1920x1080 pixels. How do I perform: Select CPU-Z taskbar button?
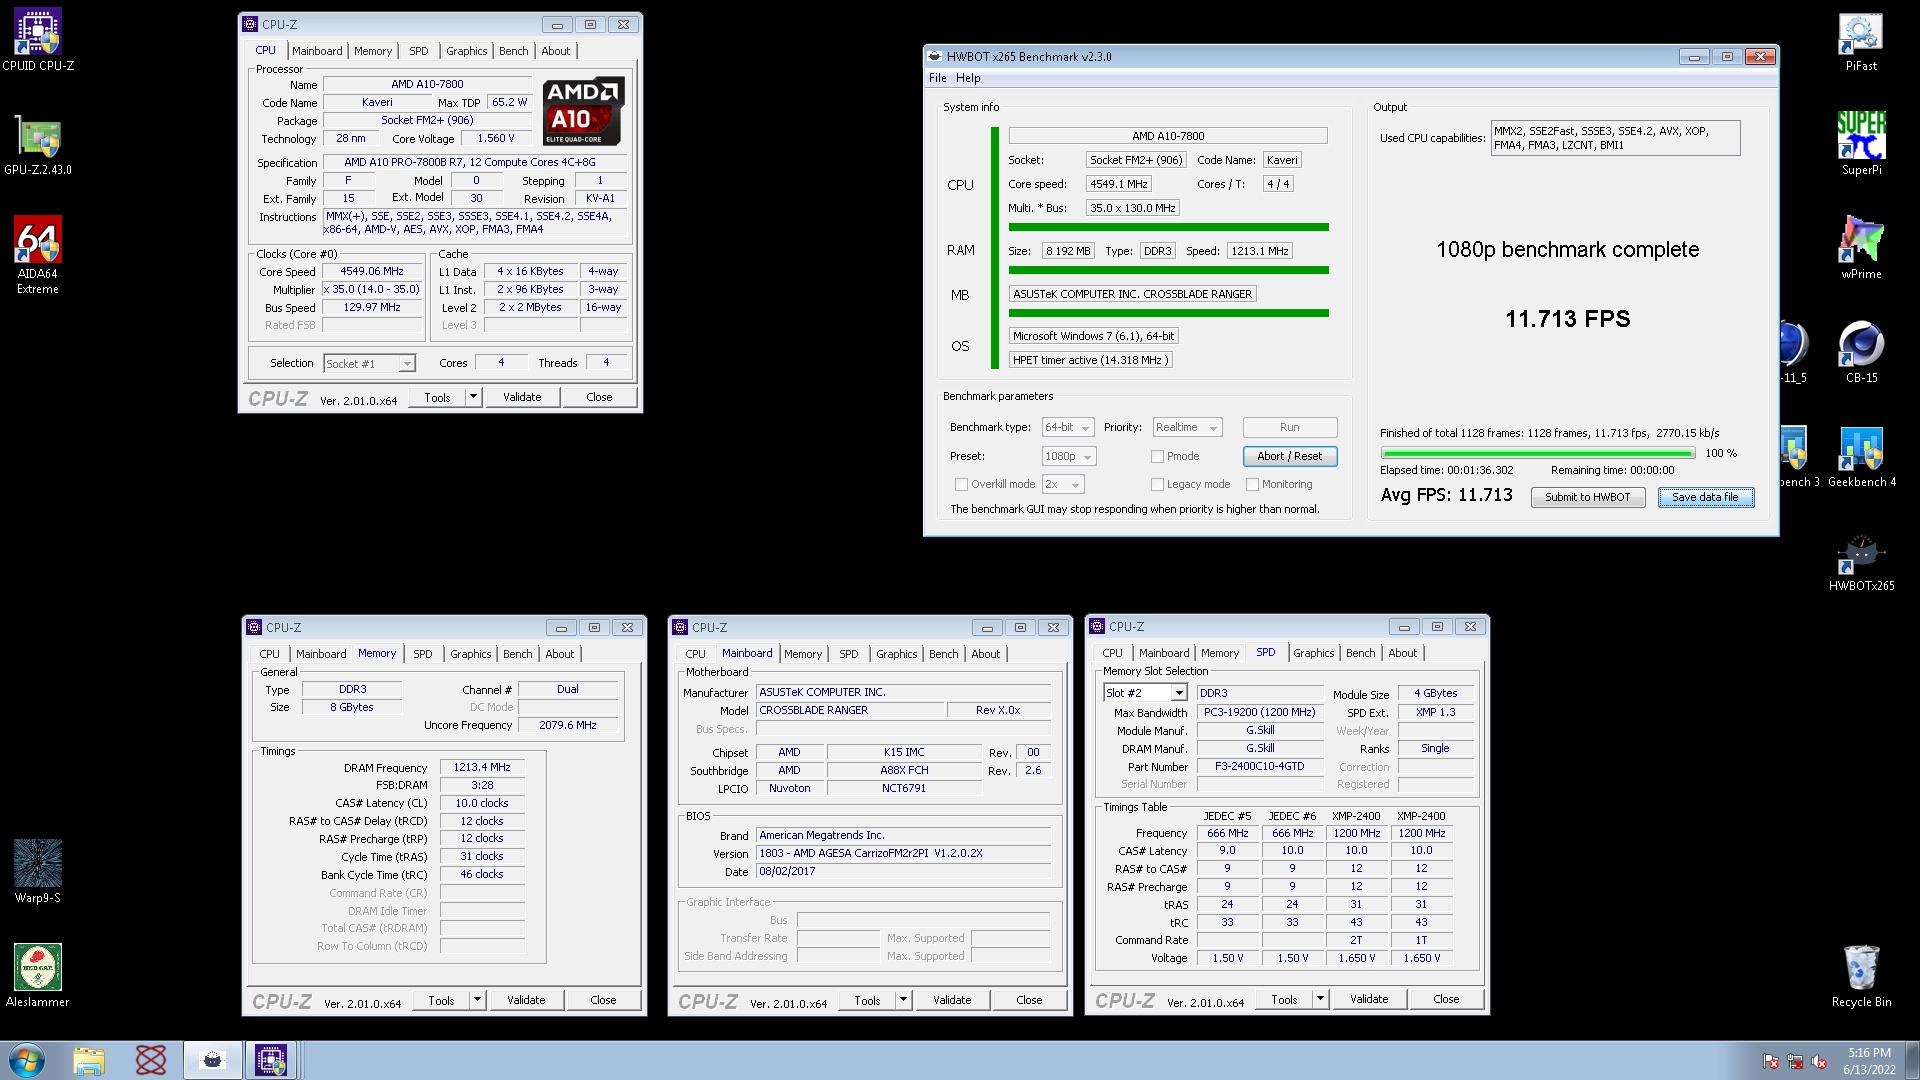271,1060
